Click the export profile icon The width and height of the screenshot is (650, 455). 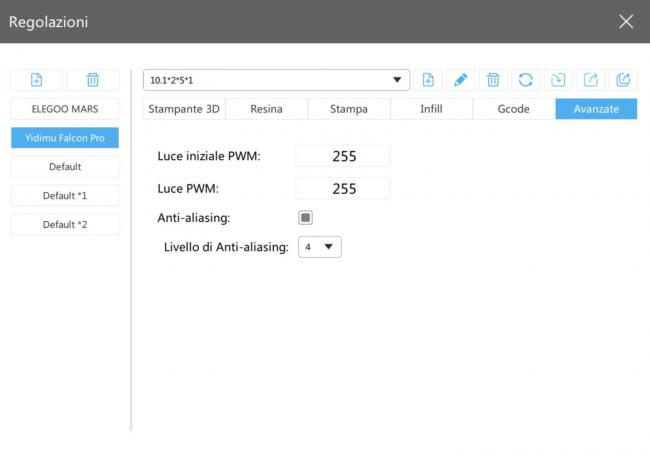tap(590, 80)
